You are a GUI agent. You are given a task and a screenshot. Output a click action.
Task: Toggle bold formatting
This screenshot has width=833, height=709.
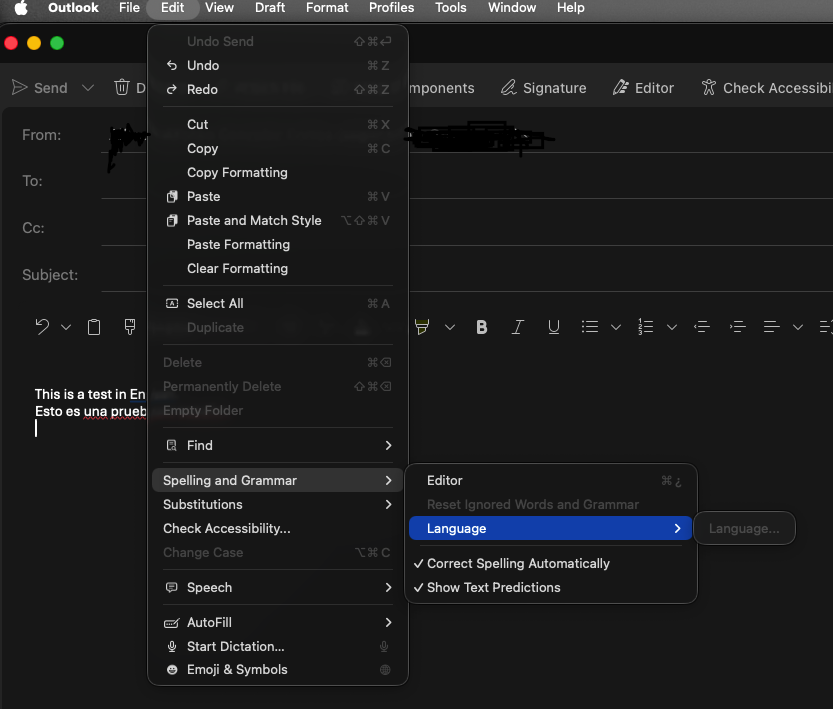(482, 327)
